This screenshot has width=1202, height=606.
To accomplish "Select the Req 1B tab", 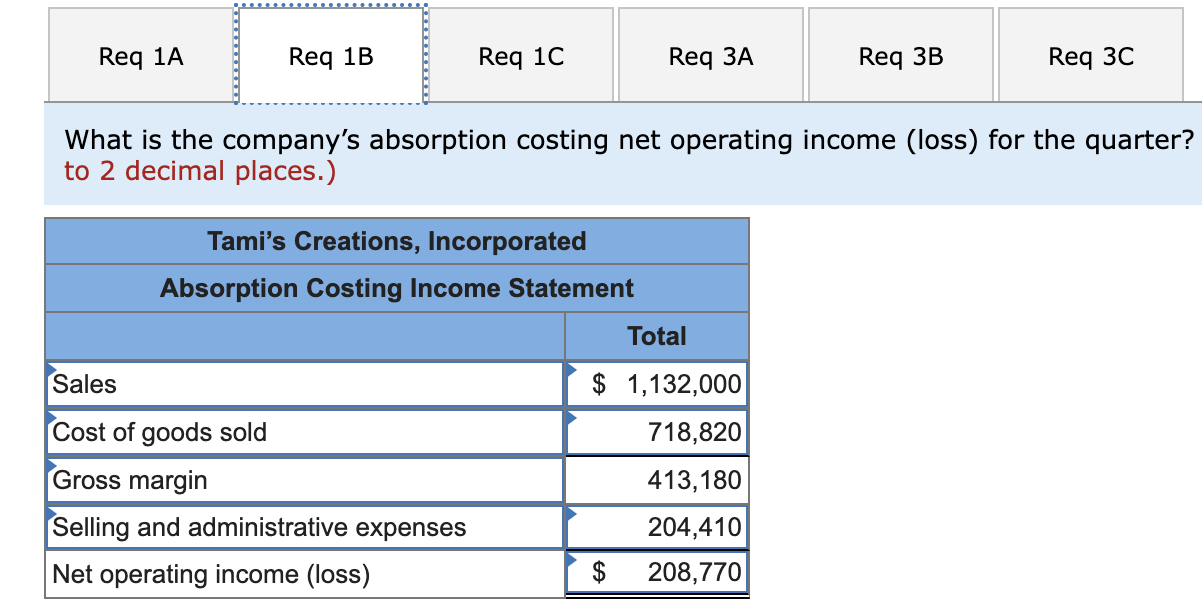I will pos(331,56).
